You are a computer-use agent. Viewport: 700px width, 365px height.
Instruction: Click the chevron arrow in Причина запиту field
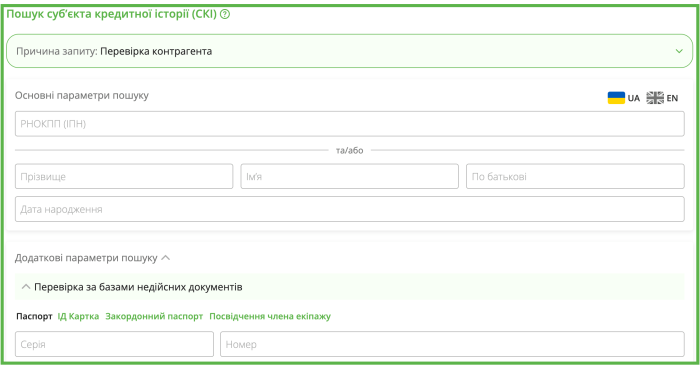[679, 51]
